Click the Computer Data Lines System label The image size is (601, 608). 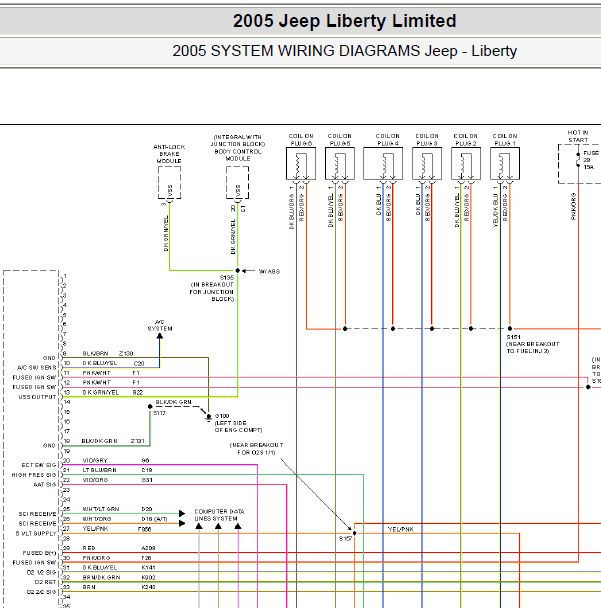click(219, 515)
